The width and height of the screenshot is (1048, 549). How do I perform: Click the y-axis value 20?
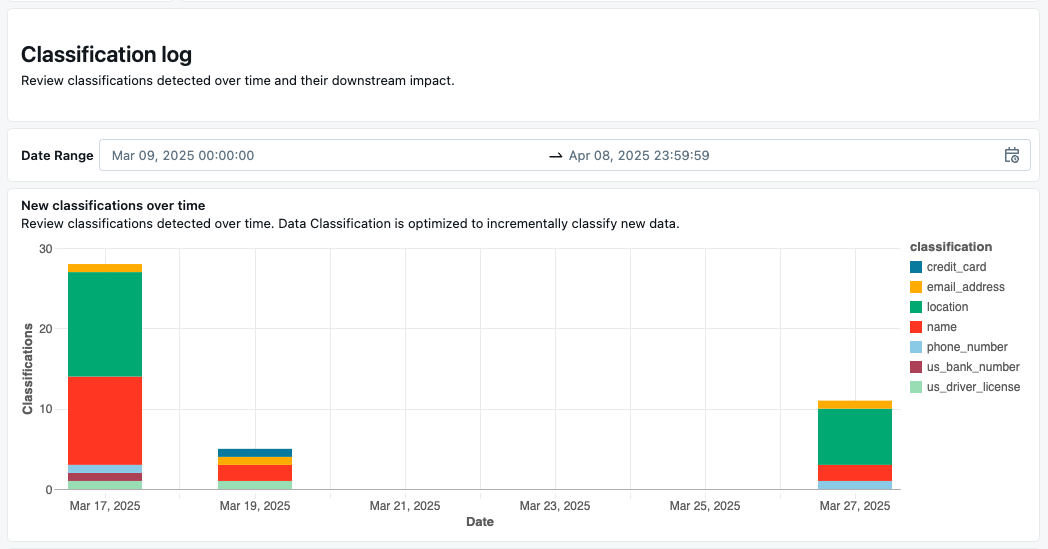[x=45, y=328]
